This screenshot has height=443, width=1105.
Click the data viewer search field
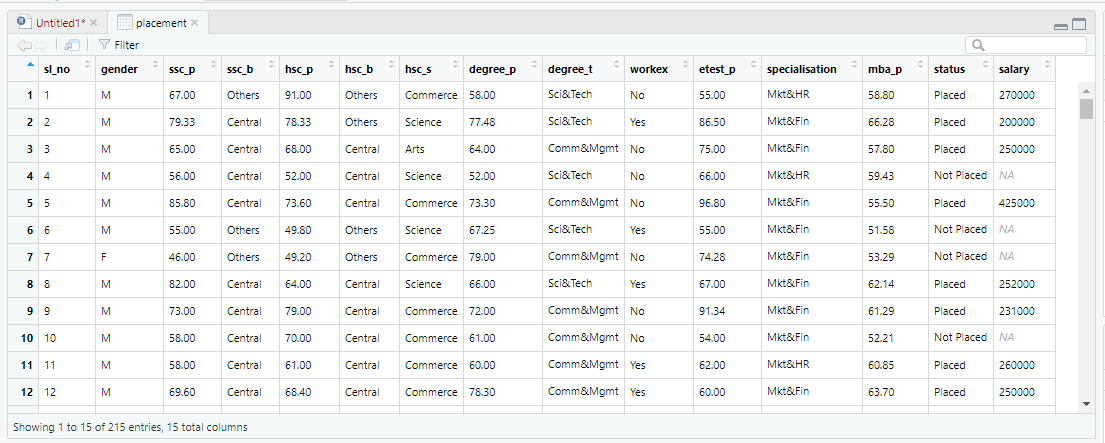[x=1026, y=45]
